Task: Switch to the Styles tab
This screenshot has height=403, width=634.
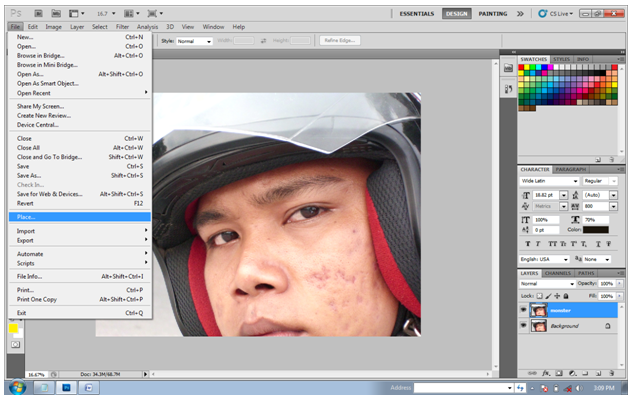Action: (561, 59)
